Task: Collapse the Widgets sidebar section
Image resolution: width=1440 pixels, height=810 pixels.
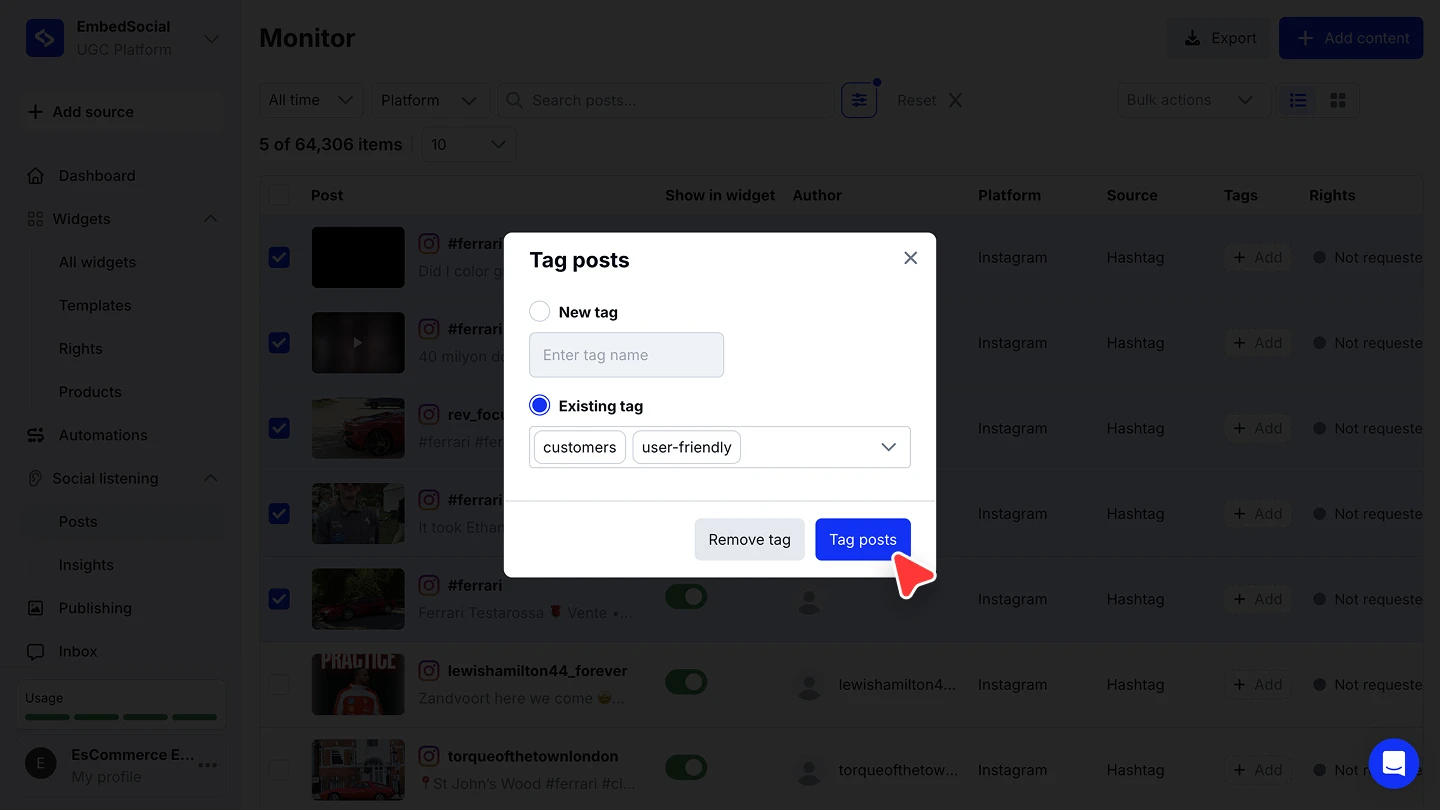Action: (210, 219)
